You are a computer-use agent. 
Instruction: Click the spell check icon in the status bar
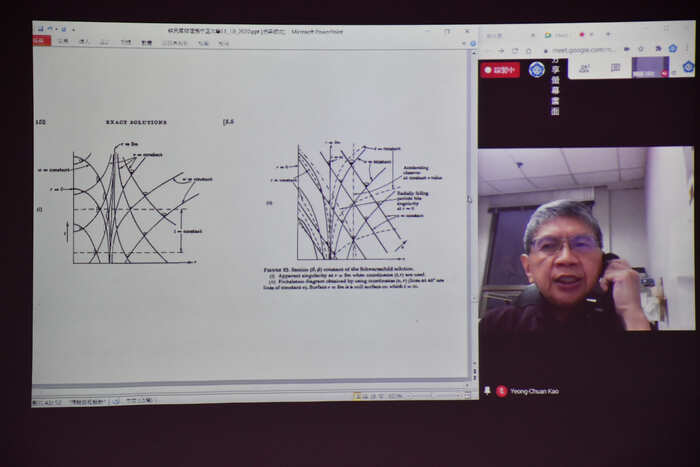116,401
